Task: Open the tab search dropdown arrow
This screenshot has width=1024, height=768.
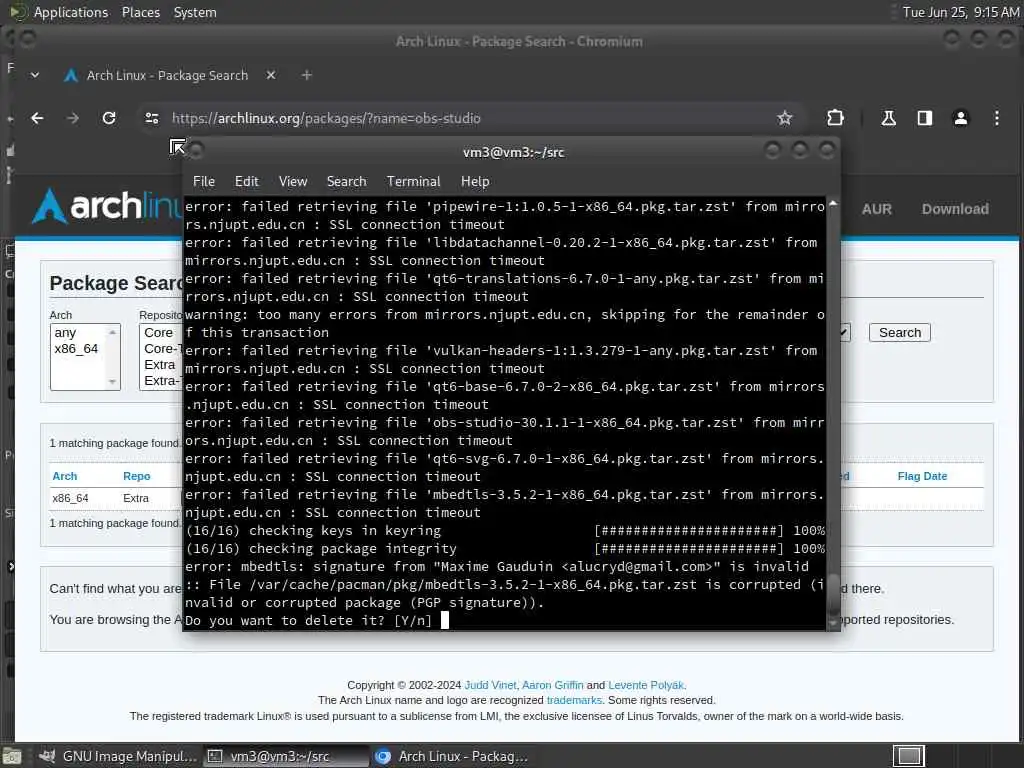Action: [35, 75]
